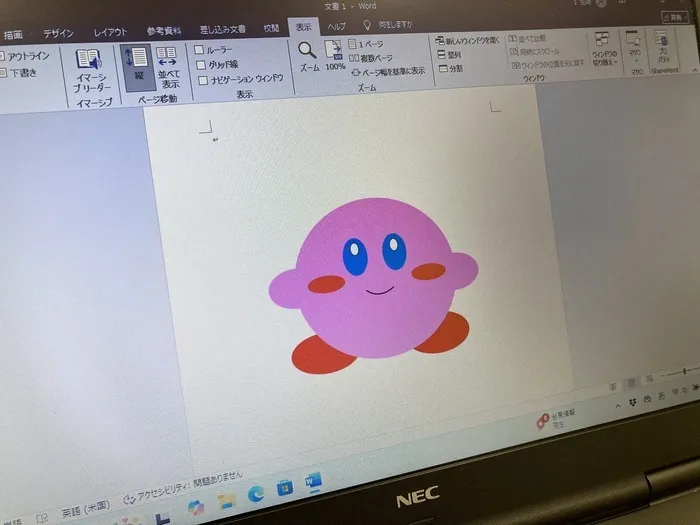The image size is (700, 525).
Task: Select the View (表示) ribbon tab
Action: click(x=304, y=27)
